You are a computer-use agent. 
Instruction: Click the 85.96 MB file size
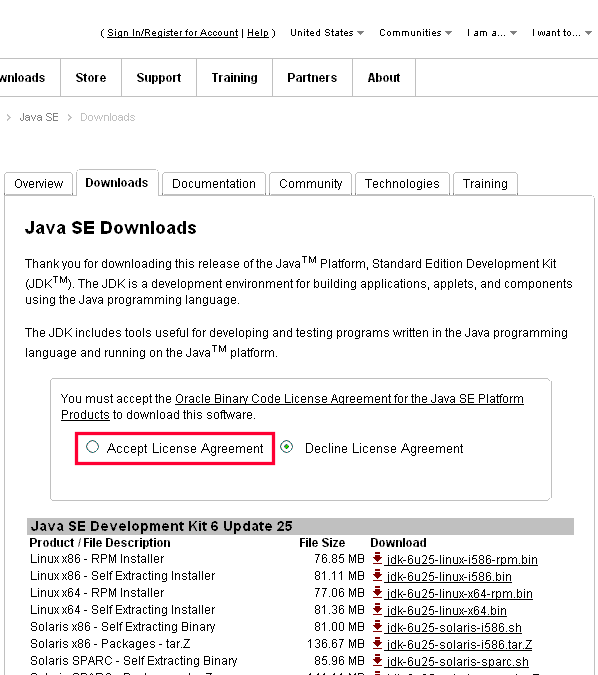tap(339, 660)
